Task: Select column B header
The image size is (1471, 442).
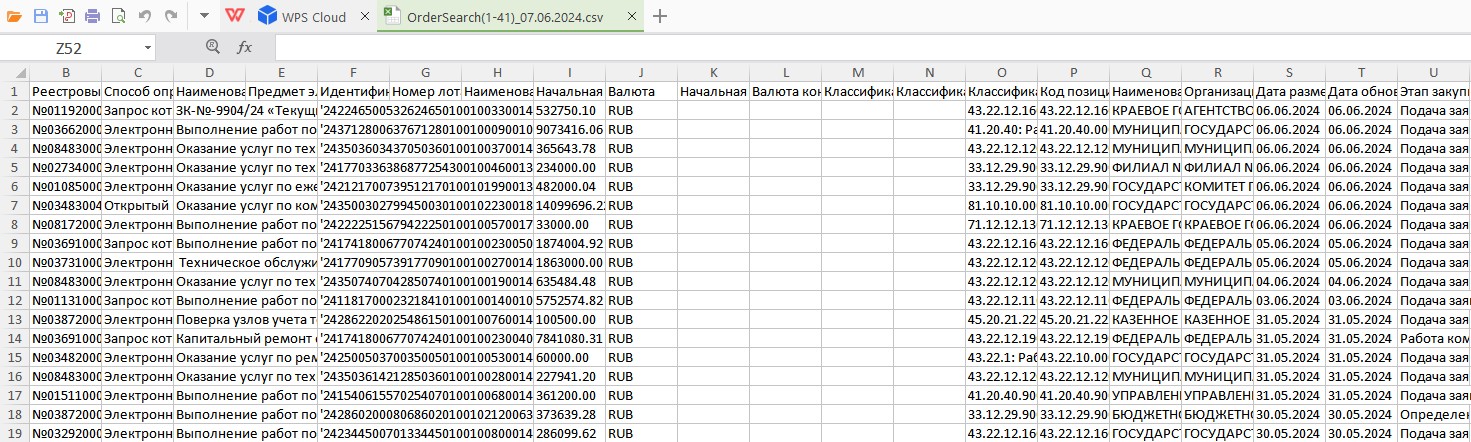Action: tap(65, 72)
